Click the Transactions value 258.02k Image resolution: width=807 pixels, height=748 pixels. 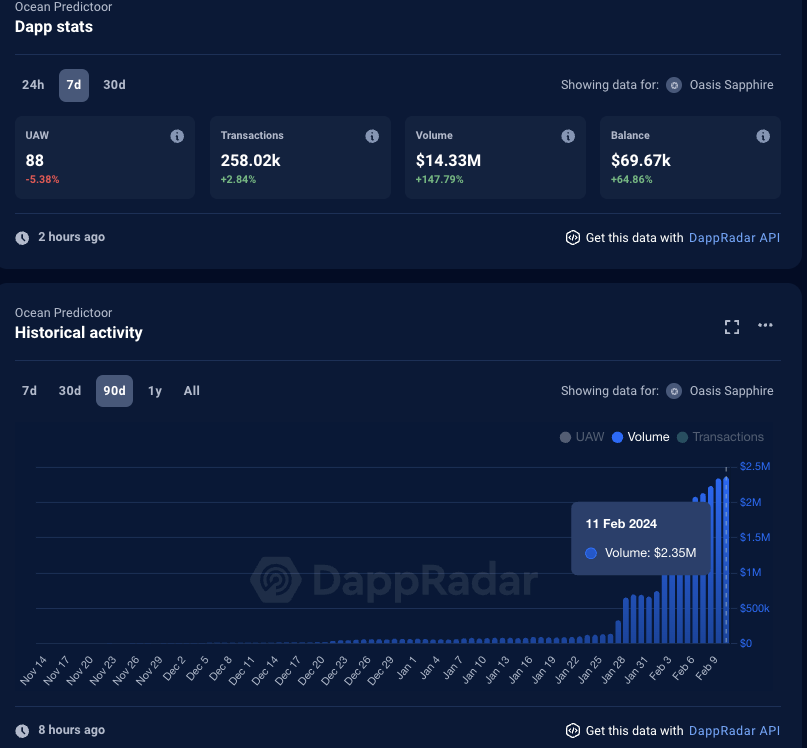pos(250,161)
